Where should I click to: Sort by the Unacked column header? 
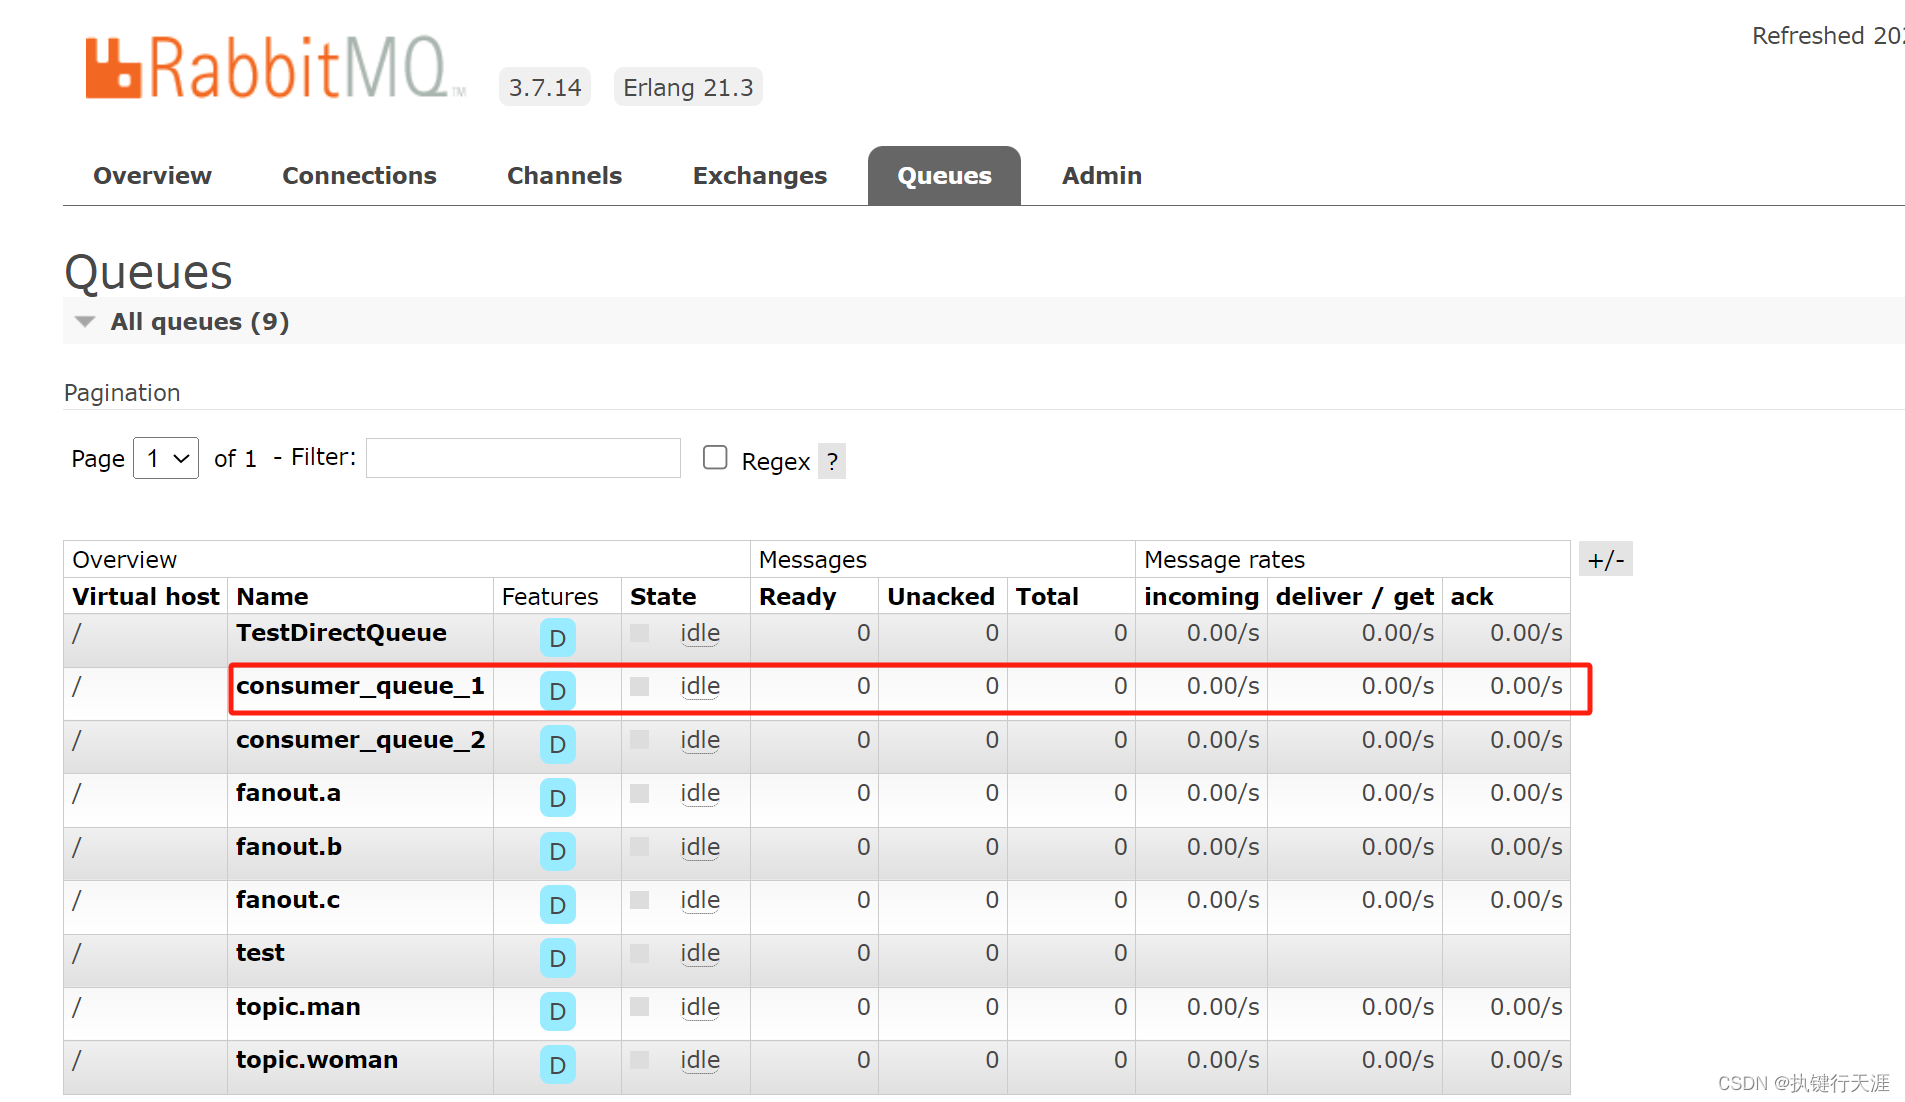941,597
